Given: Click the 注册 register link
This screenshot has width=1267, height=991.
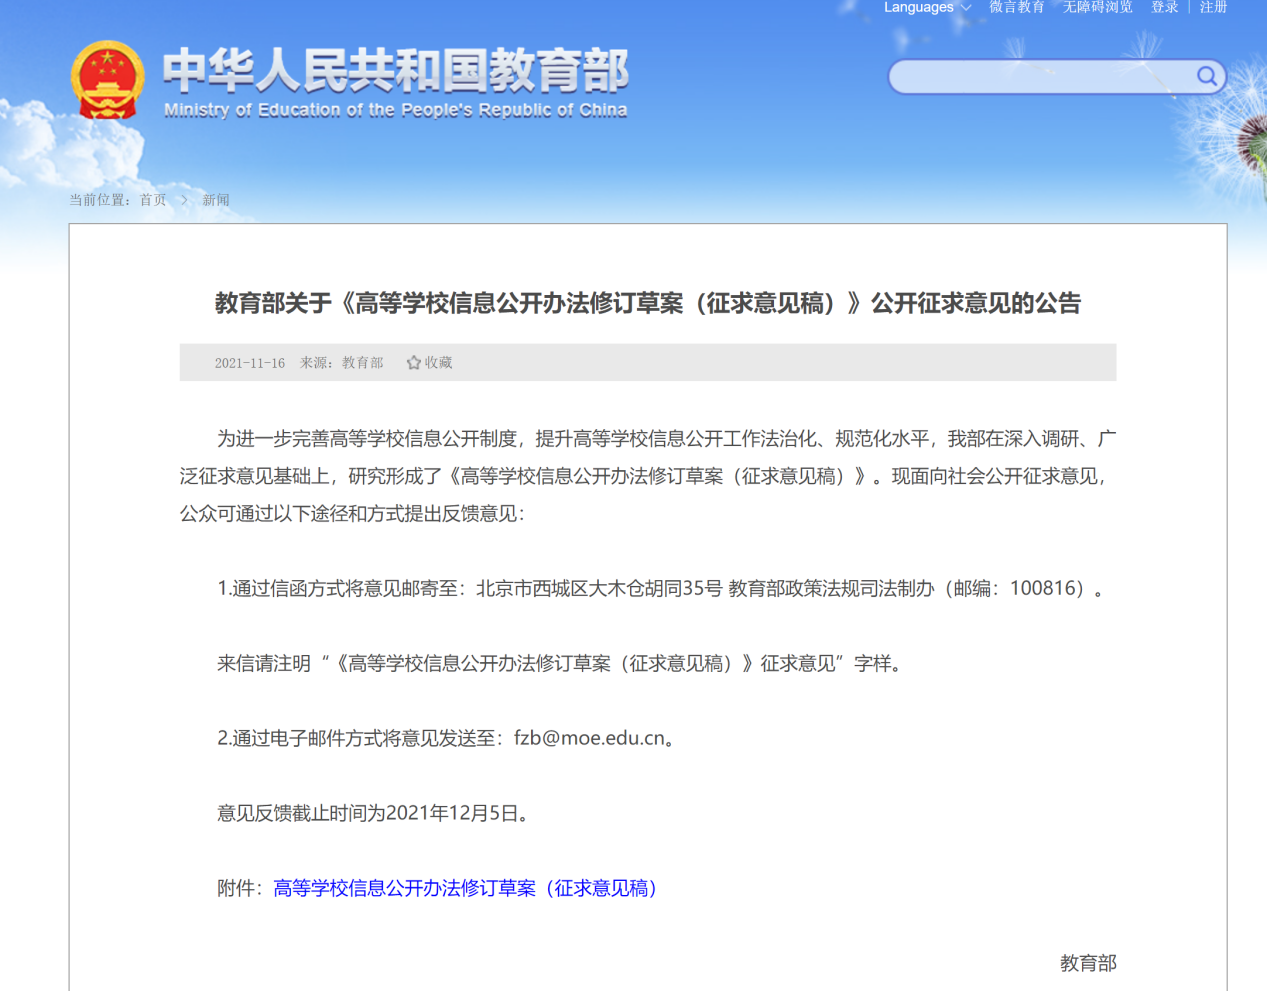Looking at the screenshot, I should (1213, 8).
